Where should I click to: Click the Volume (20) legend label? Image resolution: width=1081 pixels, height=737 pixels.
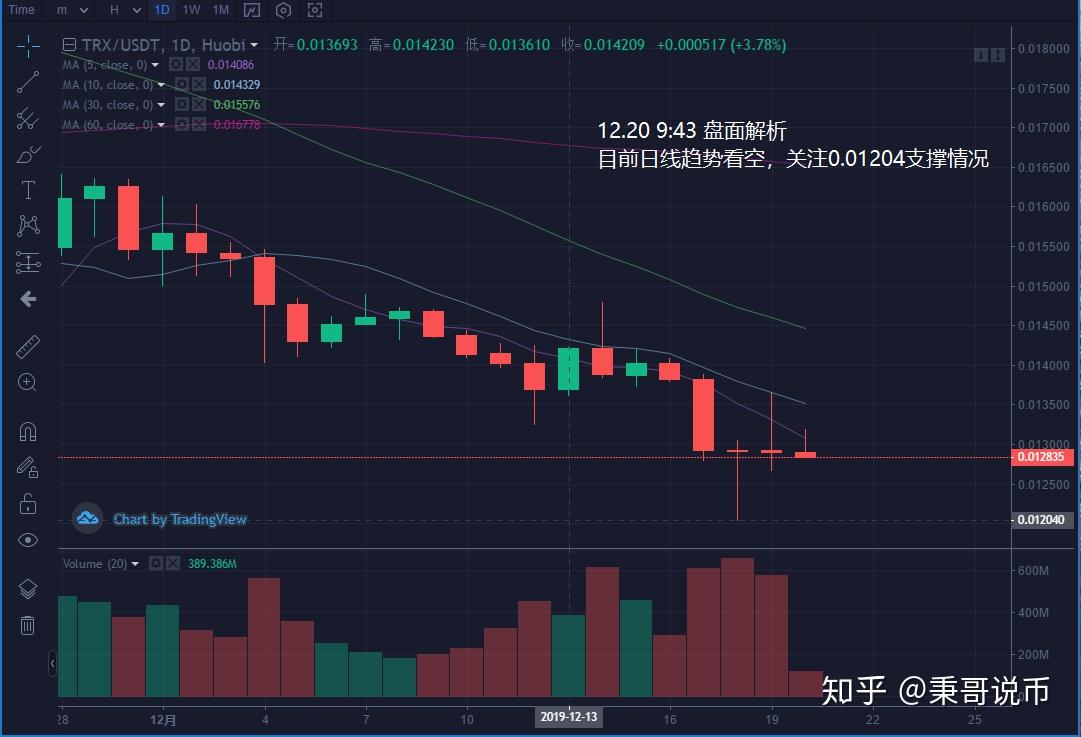[94, 564]
